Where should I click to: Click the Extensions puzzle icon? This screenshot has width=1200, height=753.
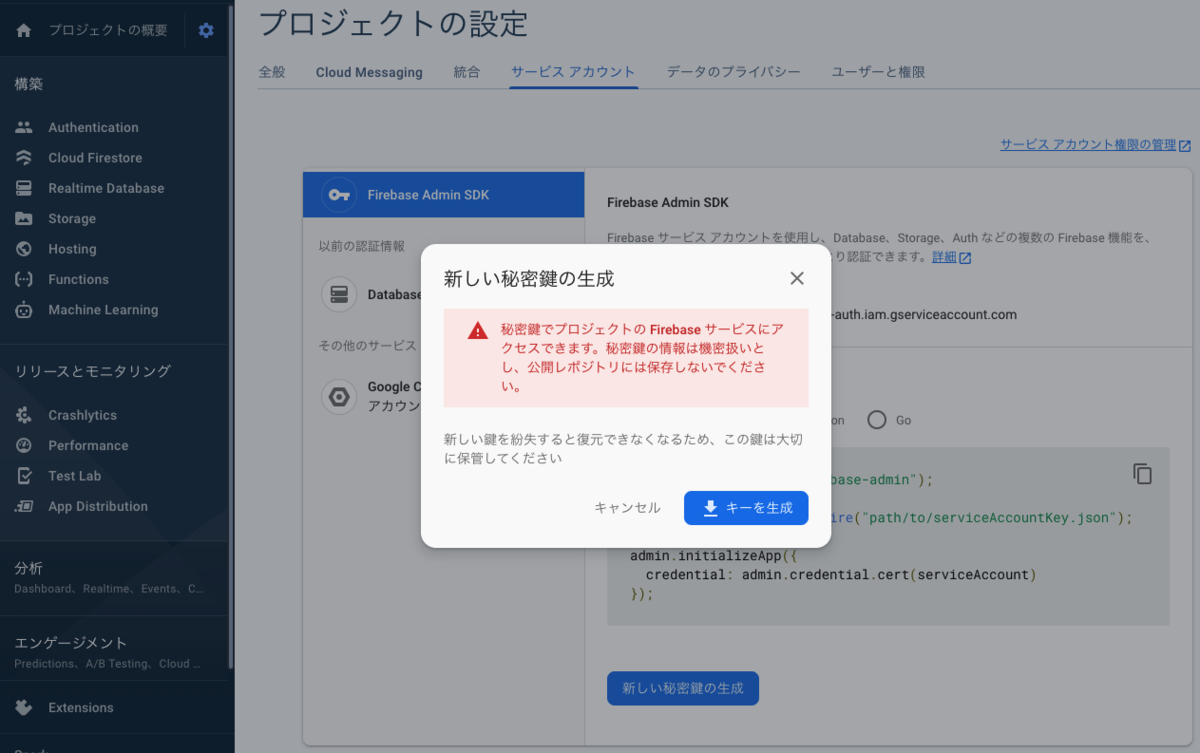[24, 707]
